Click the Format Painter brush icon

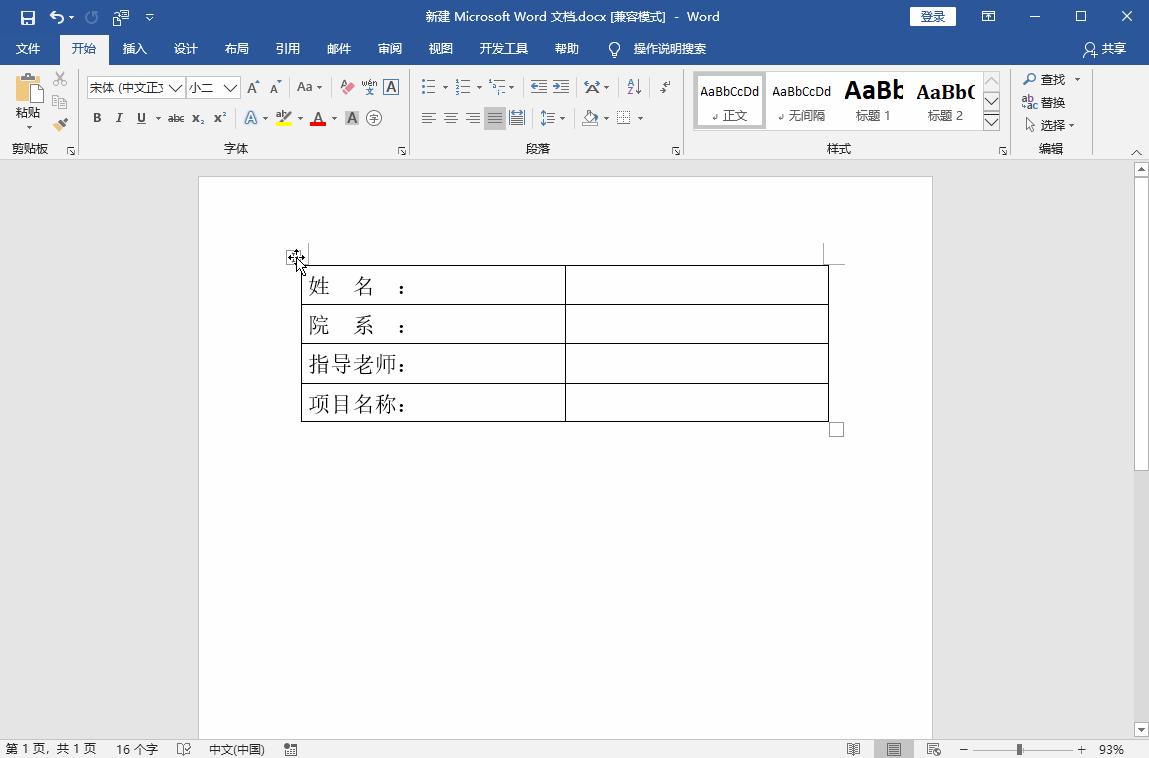[x=60, y=125]
